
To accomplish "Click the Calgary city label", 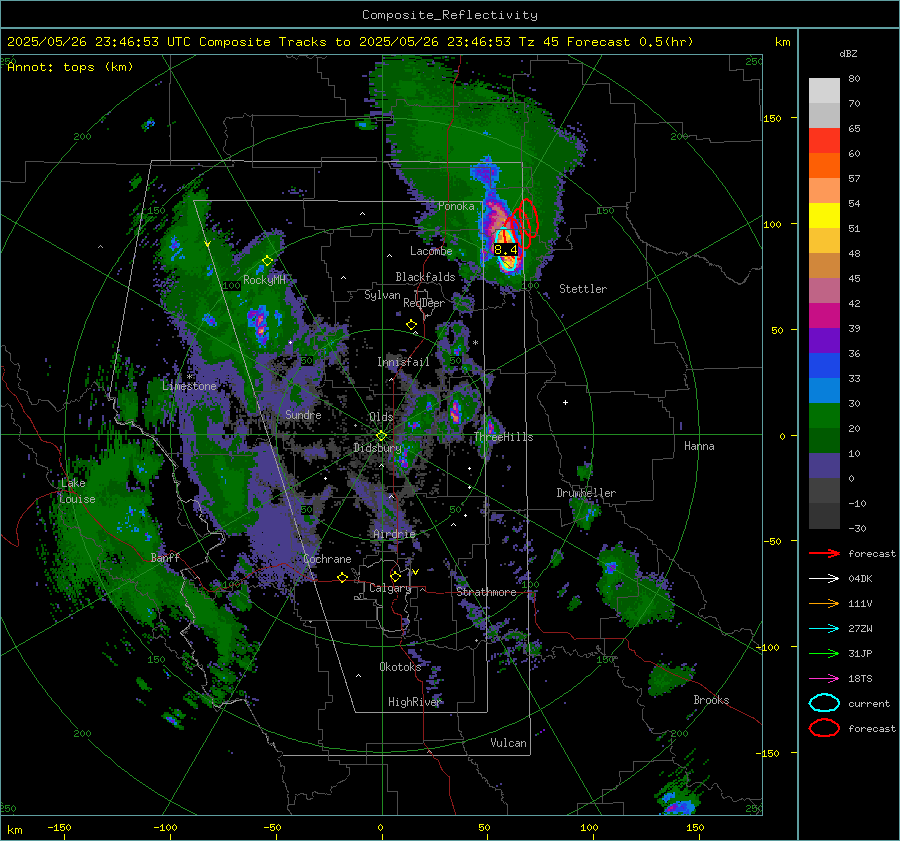I will pos(390,588).
